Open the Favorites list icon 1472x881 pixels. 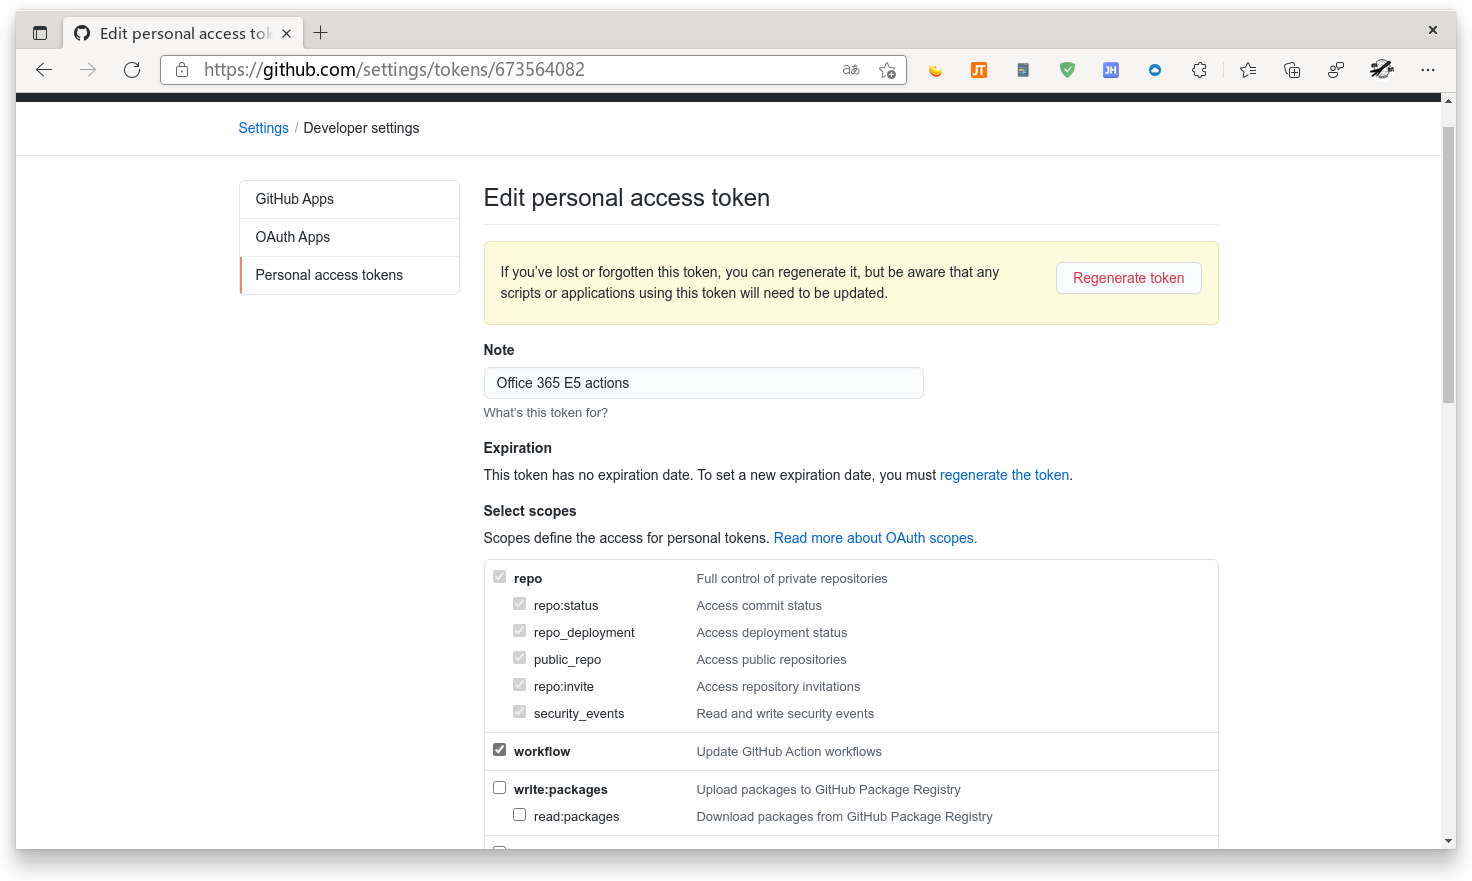pyautogui.click(x=1248, y=70)
